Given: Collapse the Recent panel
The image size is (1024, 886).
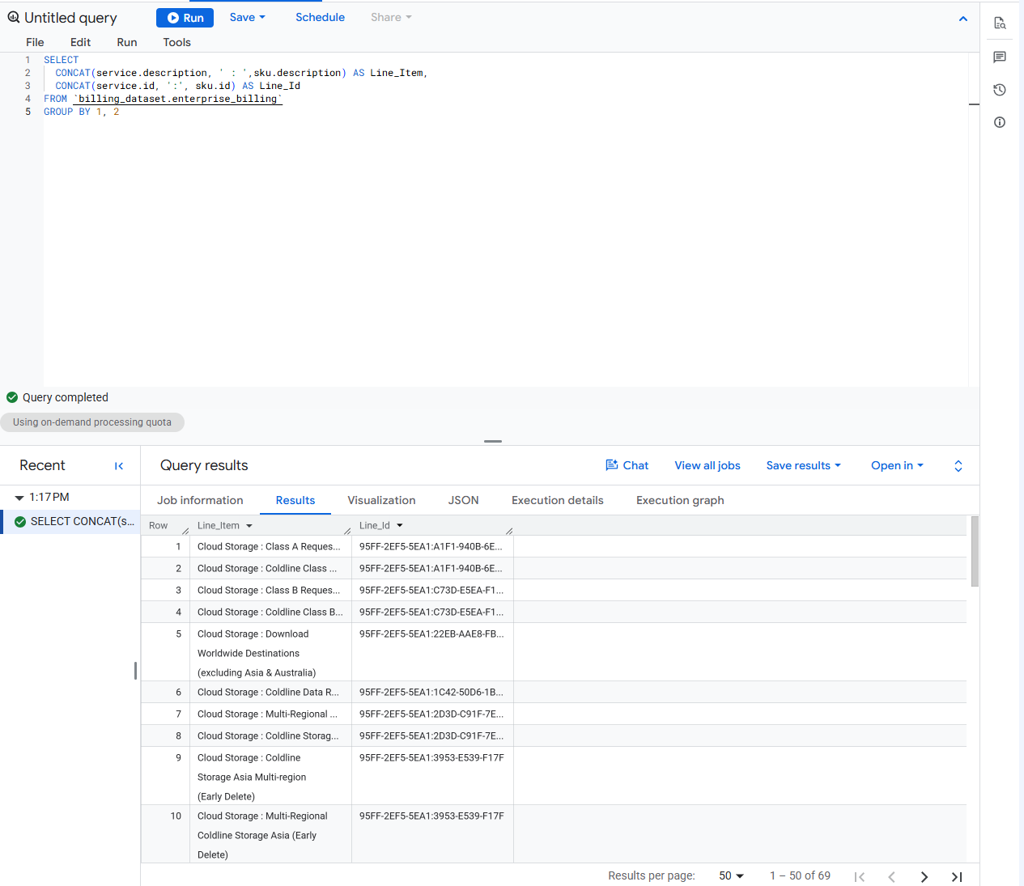Looking at the screenshot, I should pos(119,466).
